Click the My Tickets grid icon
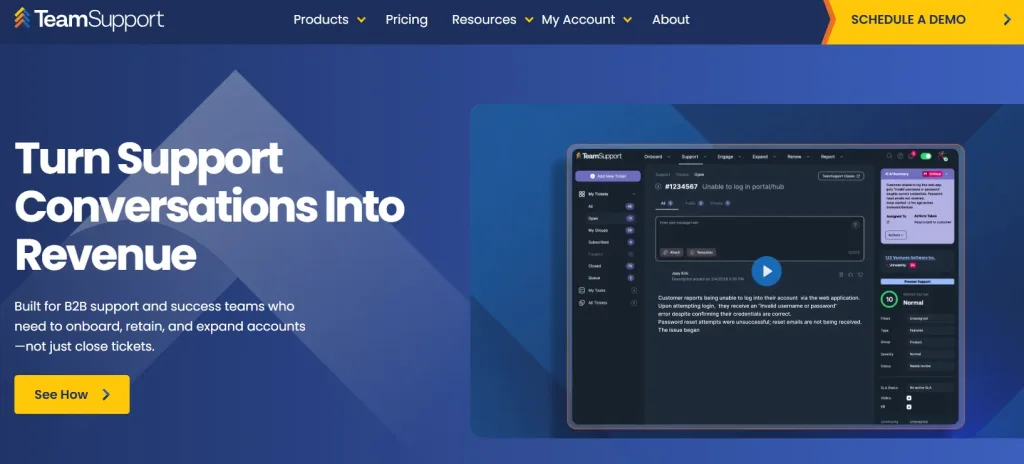1024x464 pixels. click(581, 194)
